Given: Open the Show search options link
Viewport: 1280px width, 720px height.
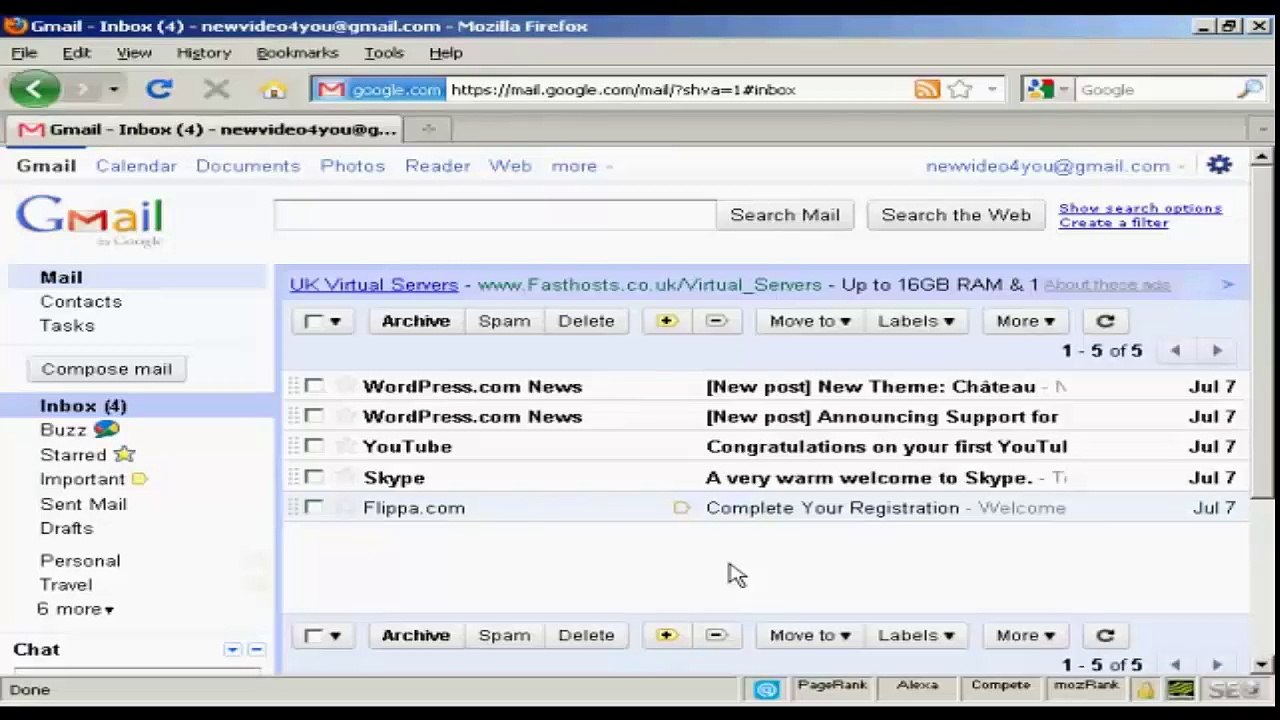Looking at the screenshot, I should pyautogui.click(x=1140, y=208).
